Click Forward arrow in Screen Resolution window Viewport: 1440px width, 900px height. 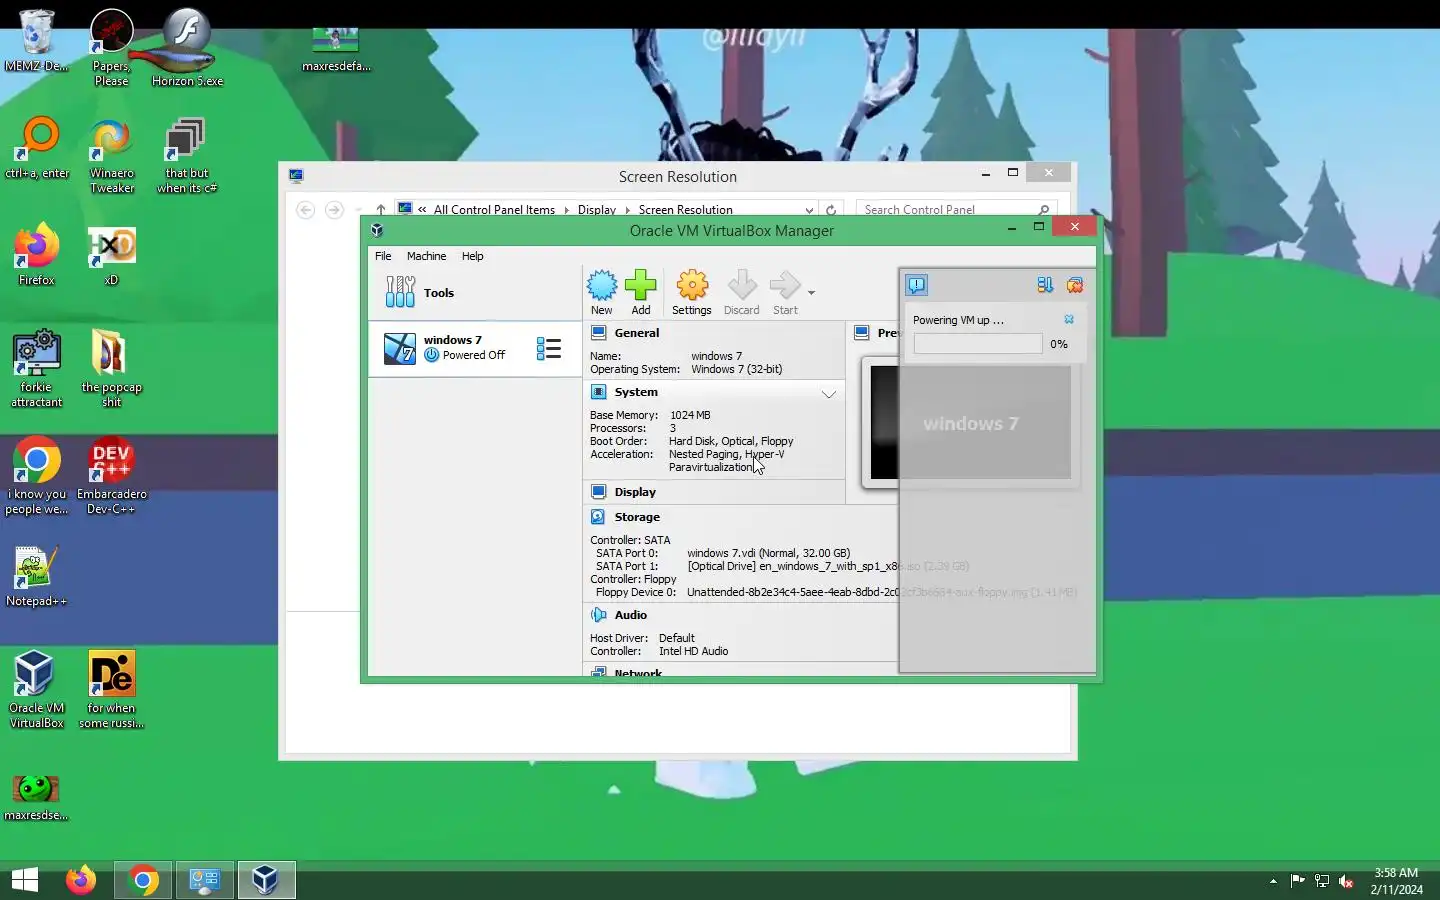pos(334,210)
